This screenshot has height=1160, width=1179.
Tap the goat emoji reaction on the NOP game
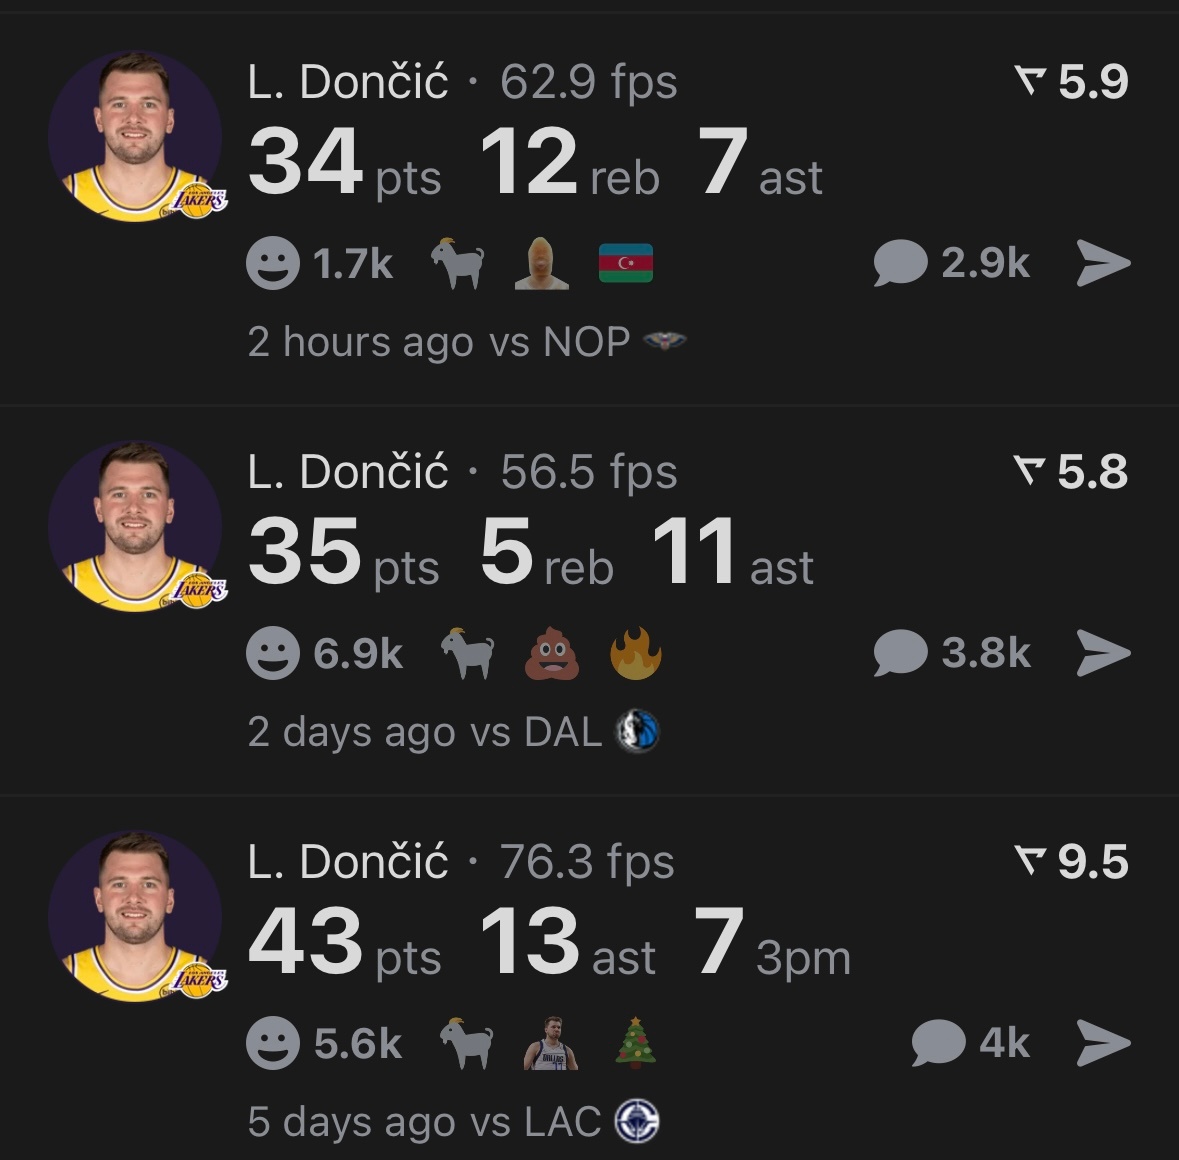pos(457,264)
